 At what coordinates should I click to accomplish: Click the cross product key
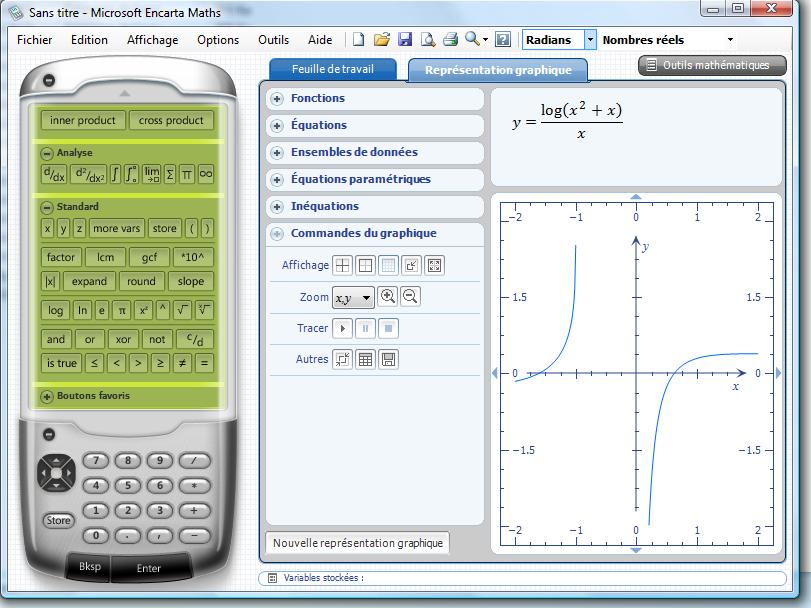tap(171, 120)
